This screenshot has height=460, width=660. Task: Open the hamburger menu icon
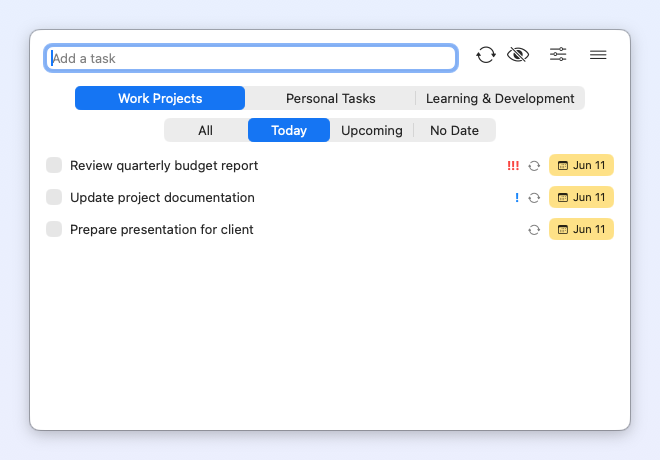tap(598, 55)
